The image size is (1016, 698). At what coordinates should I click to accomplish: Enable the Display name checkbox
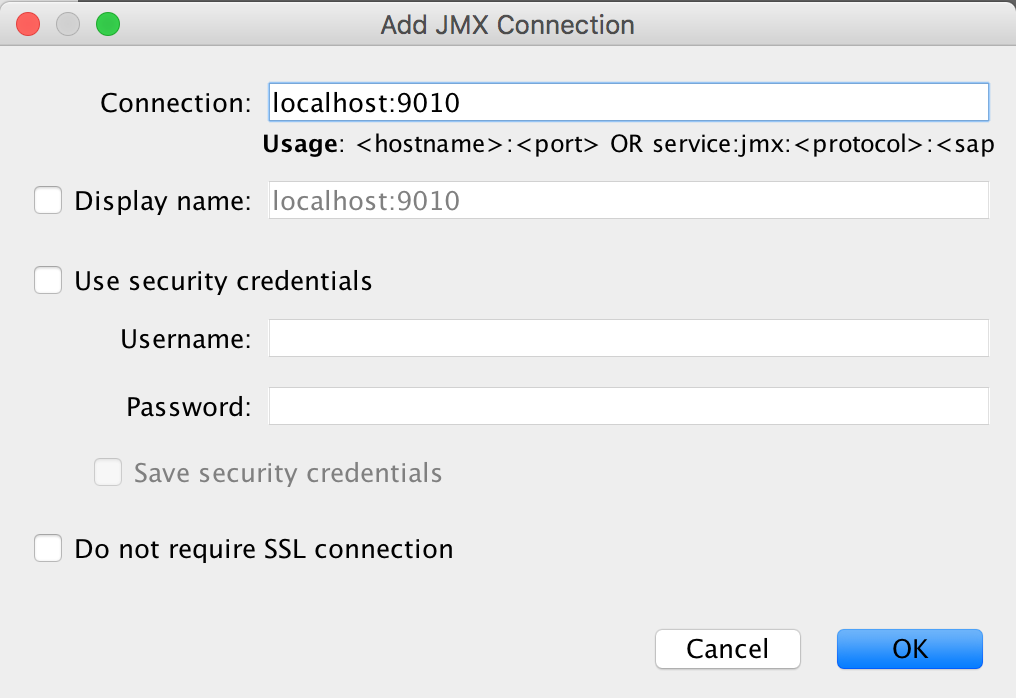[x=48, y=200]
